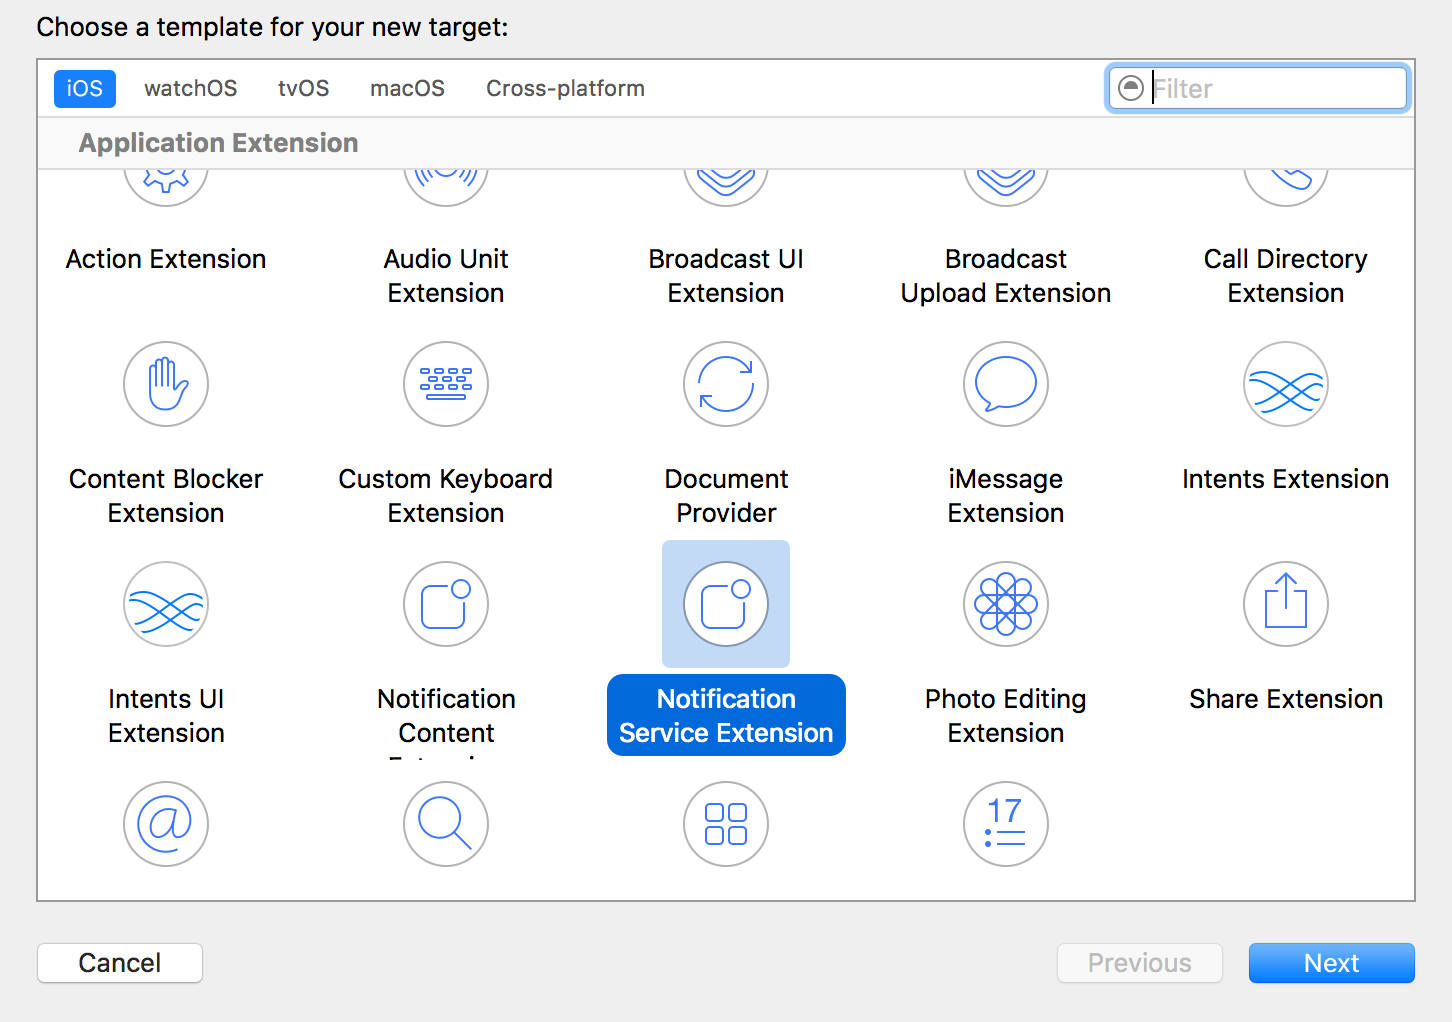
Task: Click the Previous button
Action: click(1140, 963)
